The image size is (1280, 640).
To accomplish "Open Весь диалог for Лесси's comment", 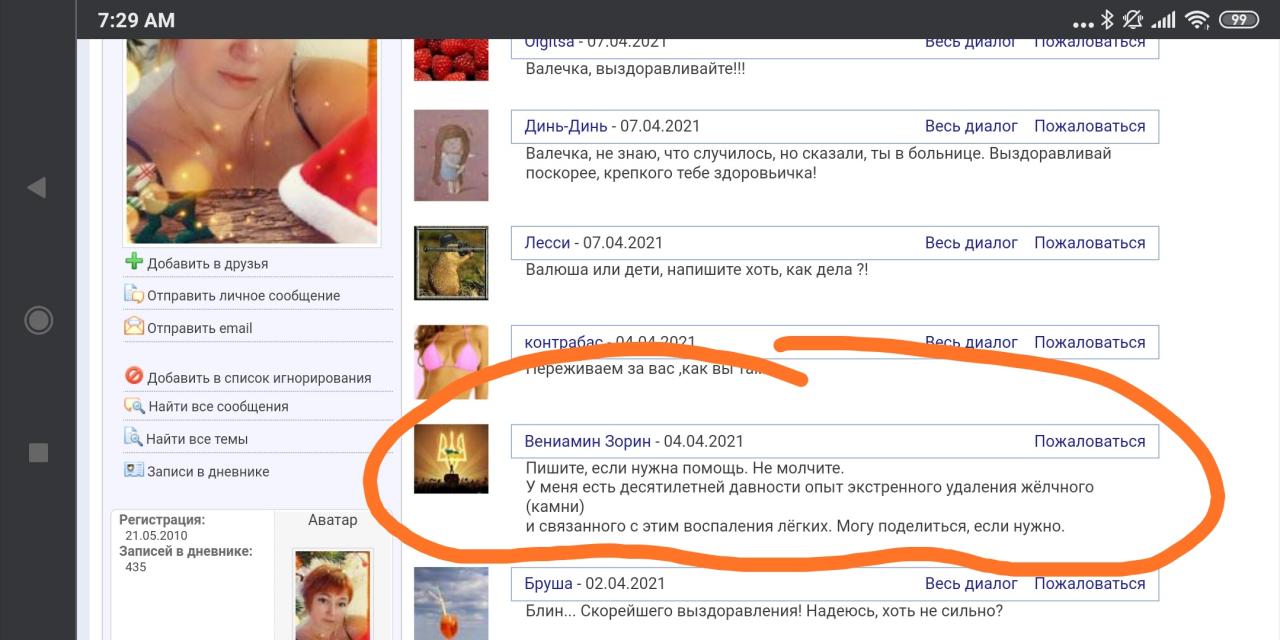I will coord(971,243).
